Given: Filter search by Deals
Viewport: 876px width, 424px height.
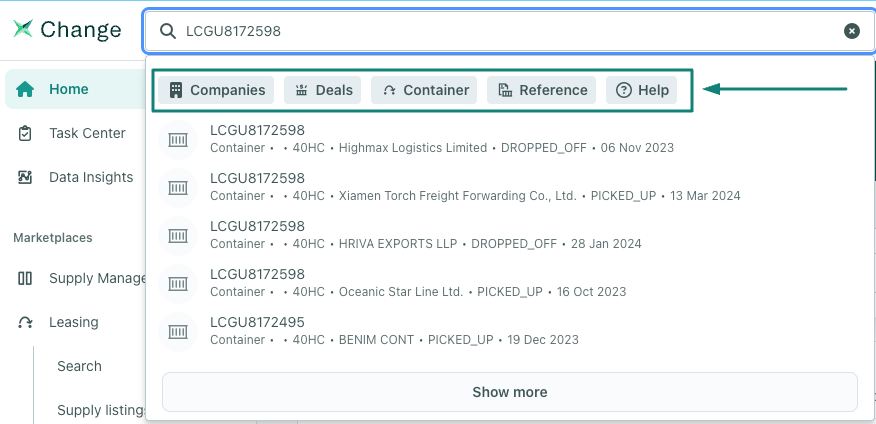Looking at the screenshot, I should (x=323, y=90).
